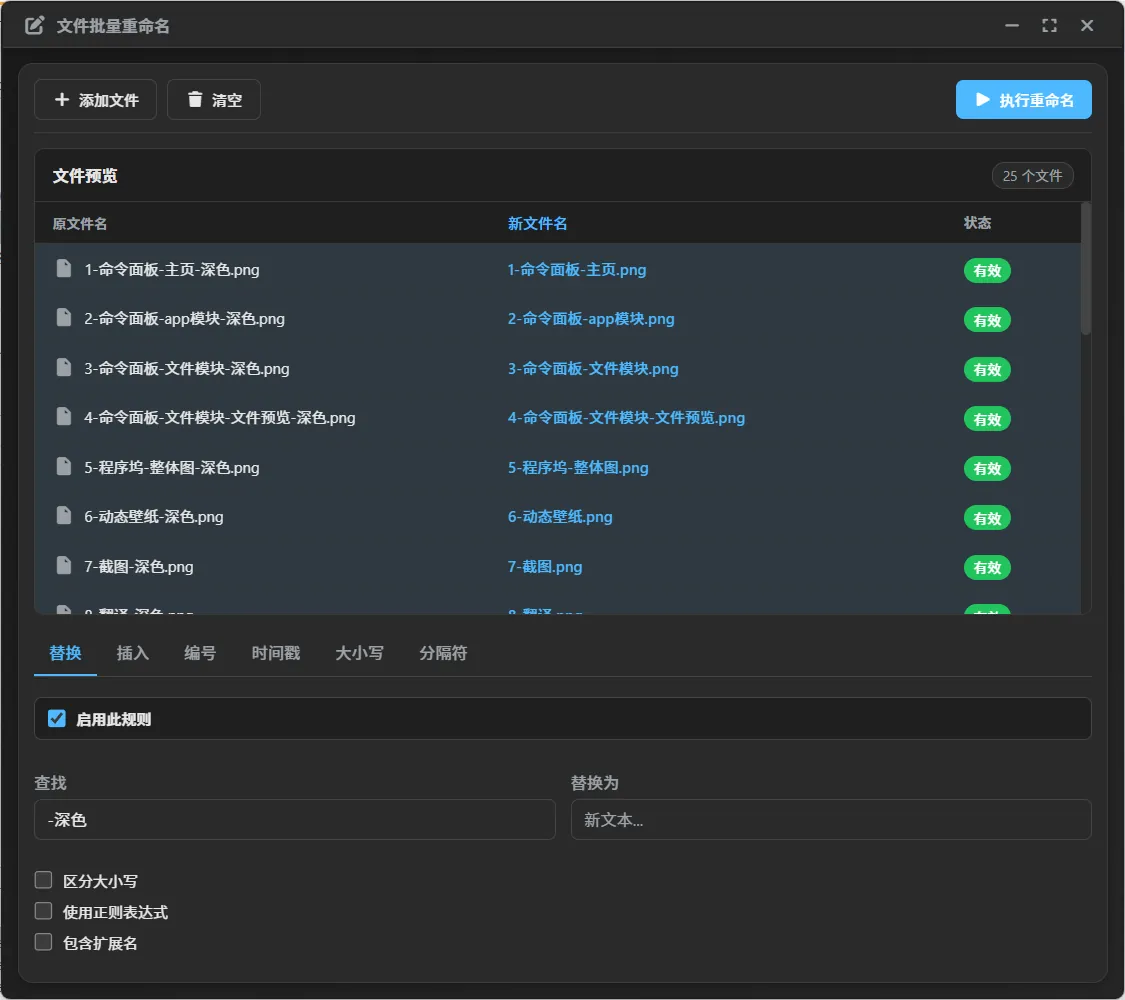
Task: Click 有效 badge in 6-动态壁纸 row
Action: click(x=987, y=518)
